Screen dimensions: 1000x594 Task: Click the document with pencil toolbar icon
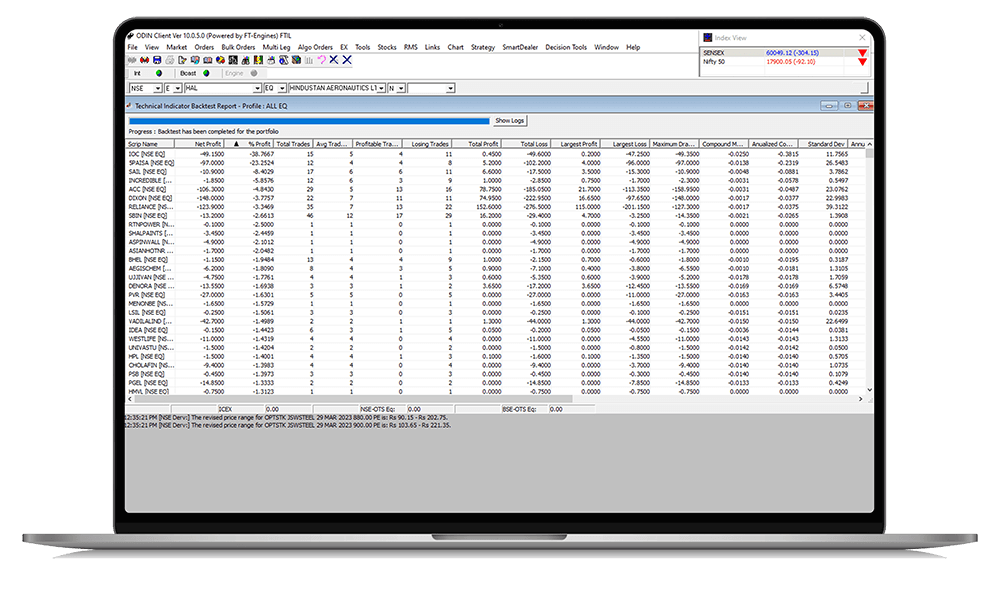[182, 60]
